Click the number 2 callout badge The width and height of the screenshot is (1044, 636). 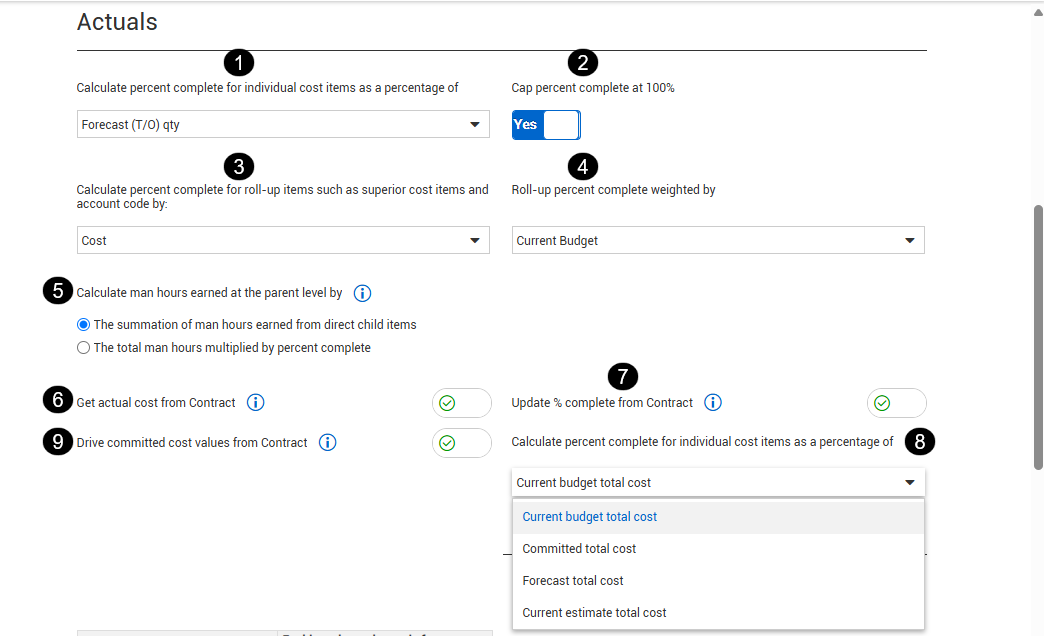pos(582,63)
